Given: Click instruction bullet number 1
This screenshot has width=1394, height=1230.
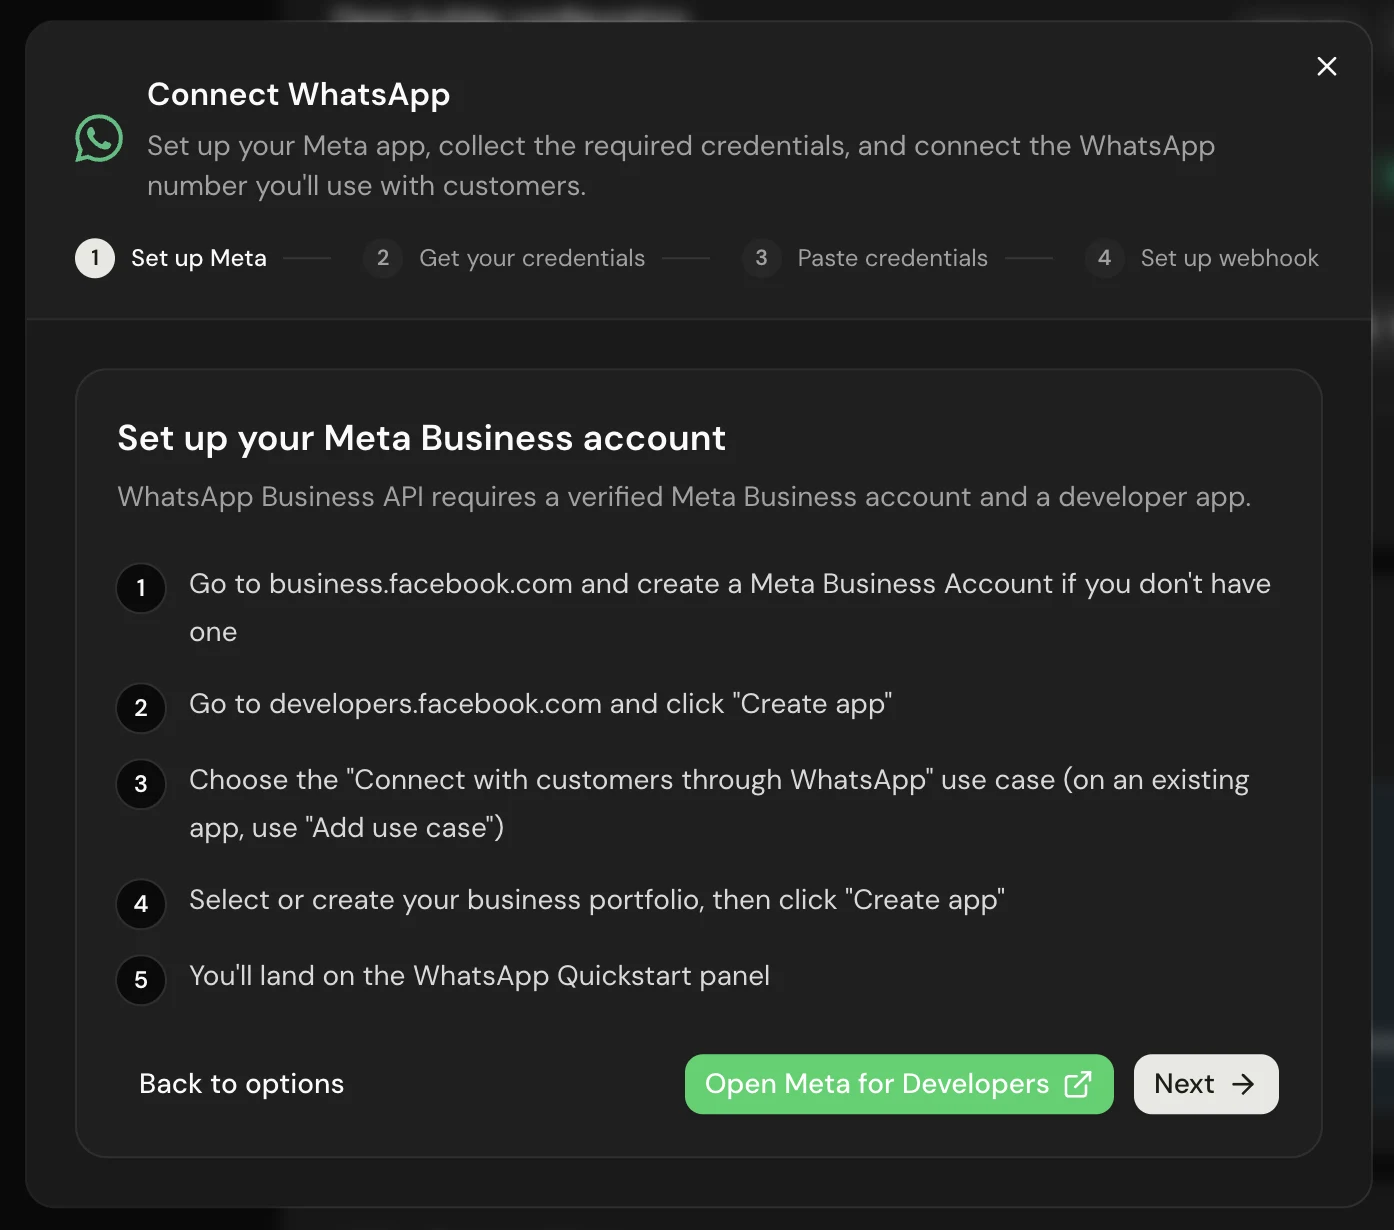Looking at the screenshot, I should pyautogui.click(x=141, y=588).
